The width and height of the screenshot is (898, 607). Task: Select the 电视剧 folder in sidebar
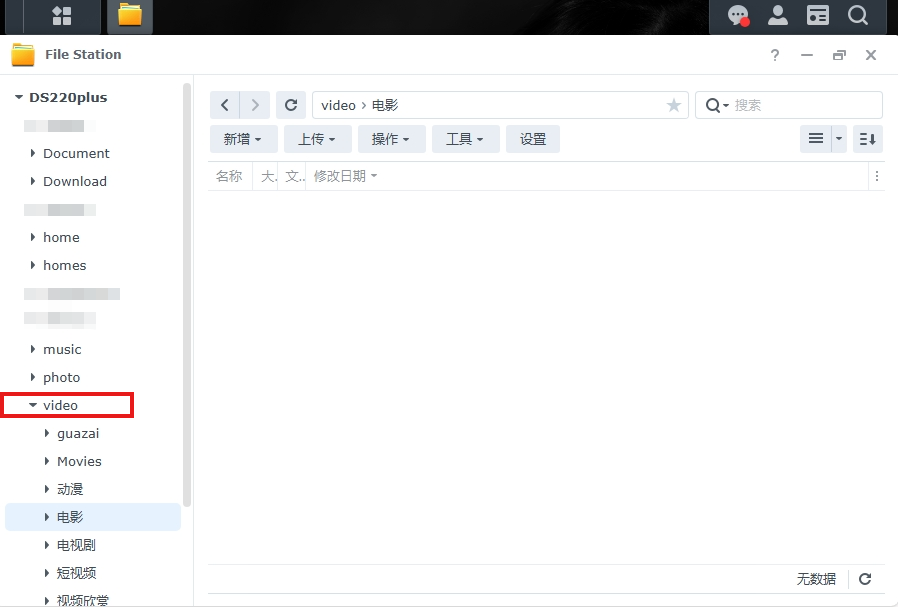(76, 545)
